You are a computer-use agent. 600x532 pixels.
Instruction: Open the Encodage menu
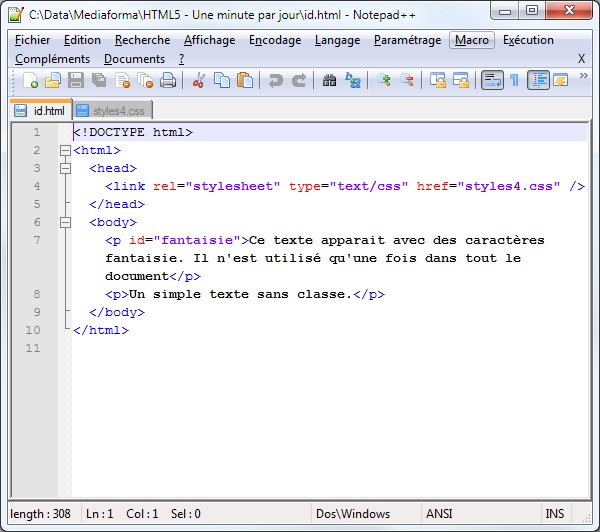(x=274, y=40)
